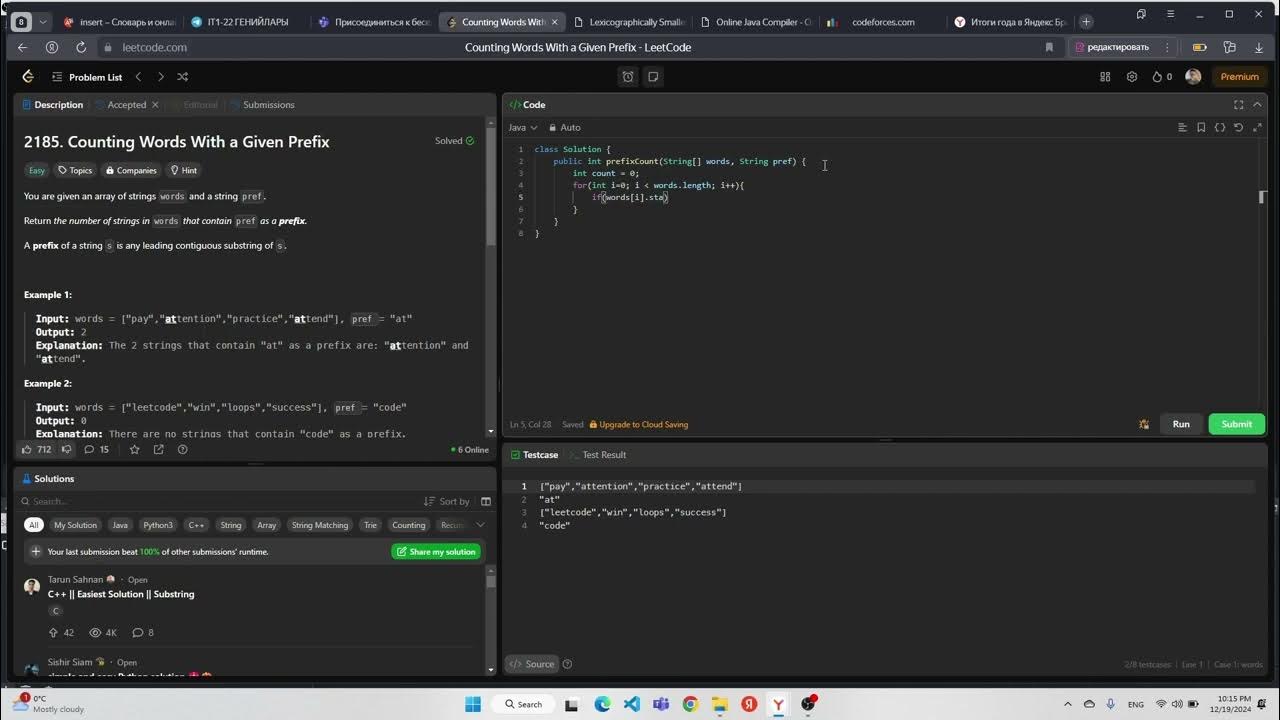Switch to the Description tab
This screenshot has height=720, width=1280.
click(52, 105)
